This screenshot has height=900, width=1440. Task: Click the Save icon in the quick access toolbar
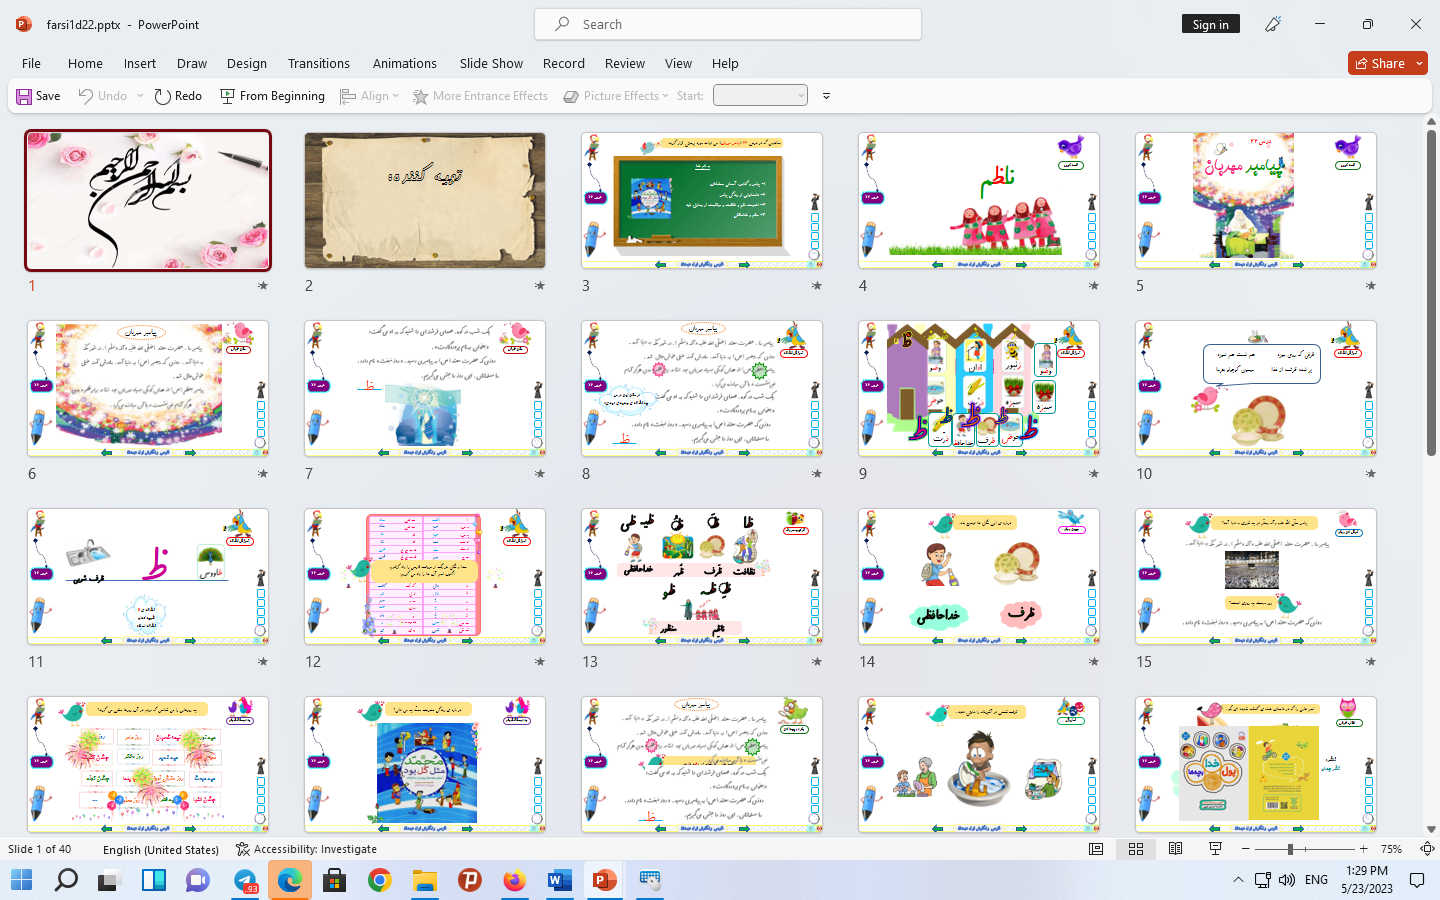tap(24, 96)
